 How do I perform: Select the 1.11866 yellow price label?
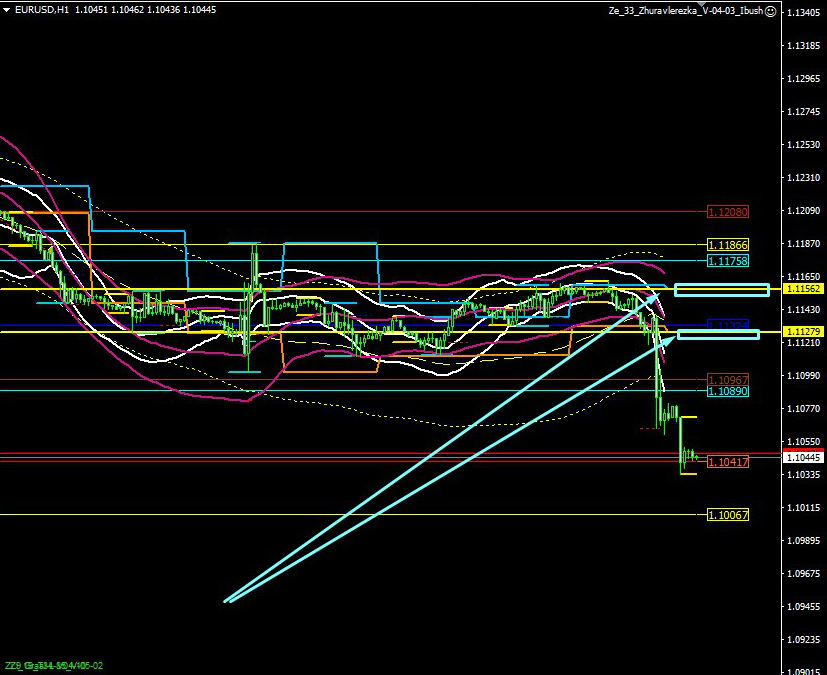[728, 245]
